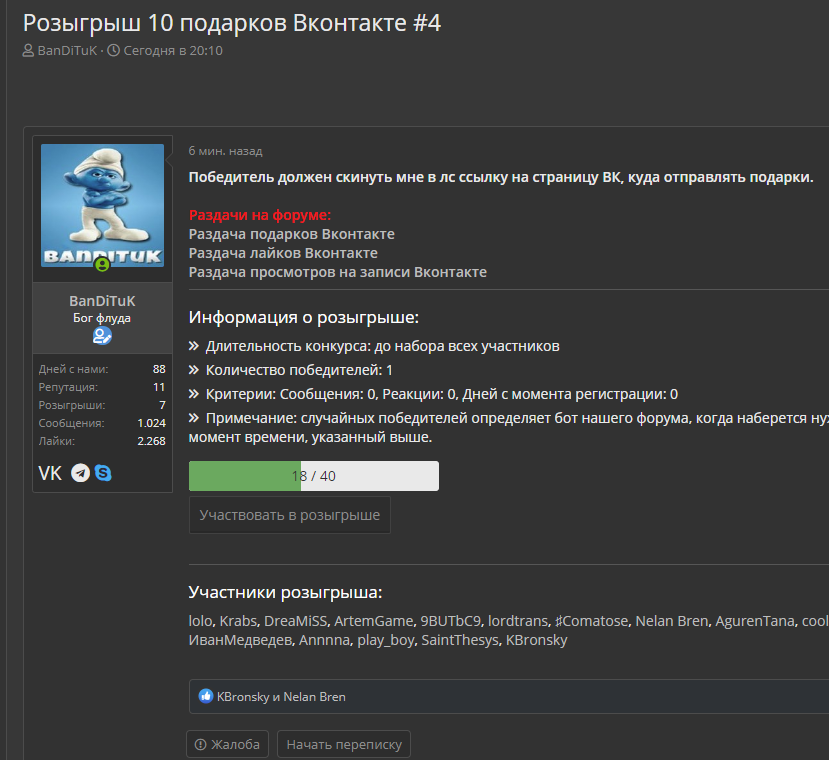This screenshot has height=760, width=829.
Task: Open participant Annnna profile
Action: click(x=324, y=640)
